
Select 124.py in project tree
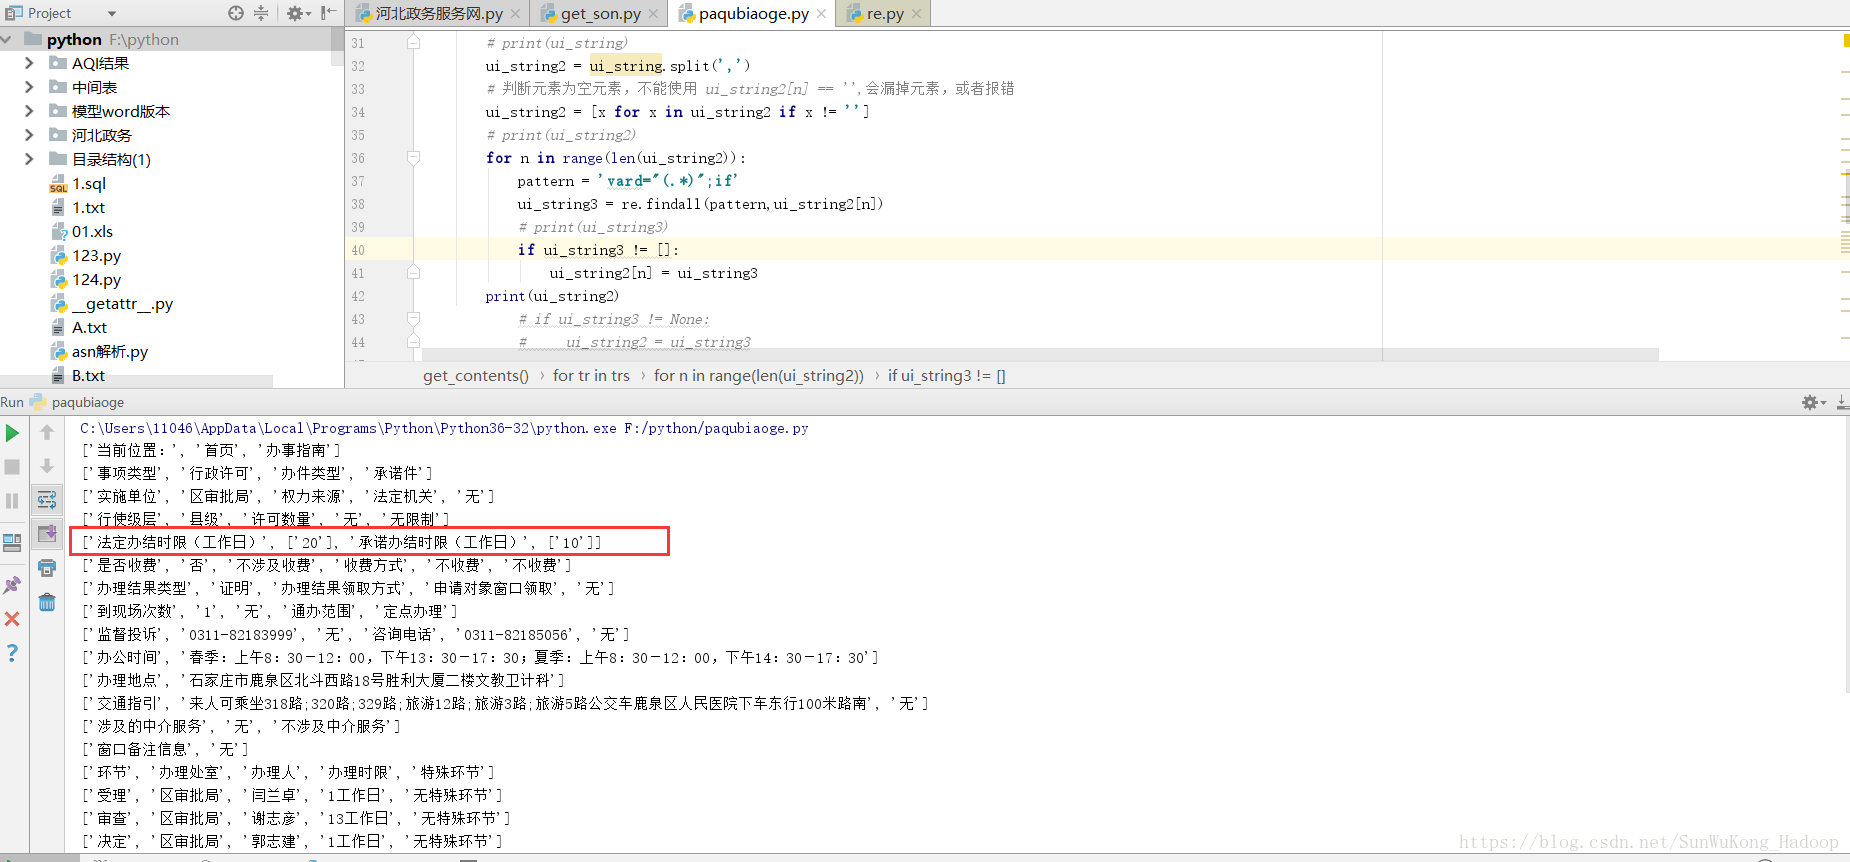click(97, 279)
